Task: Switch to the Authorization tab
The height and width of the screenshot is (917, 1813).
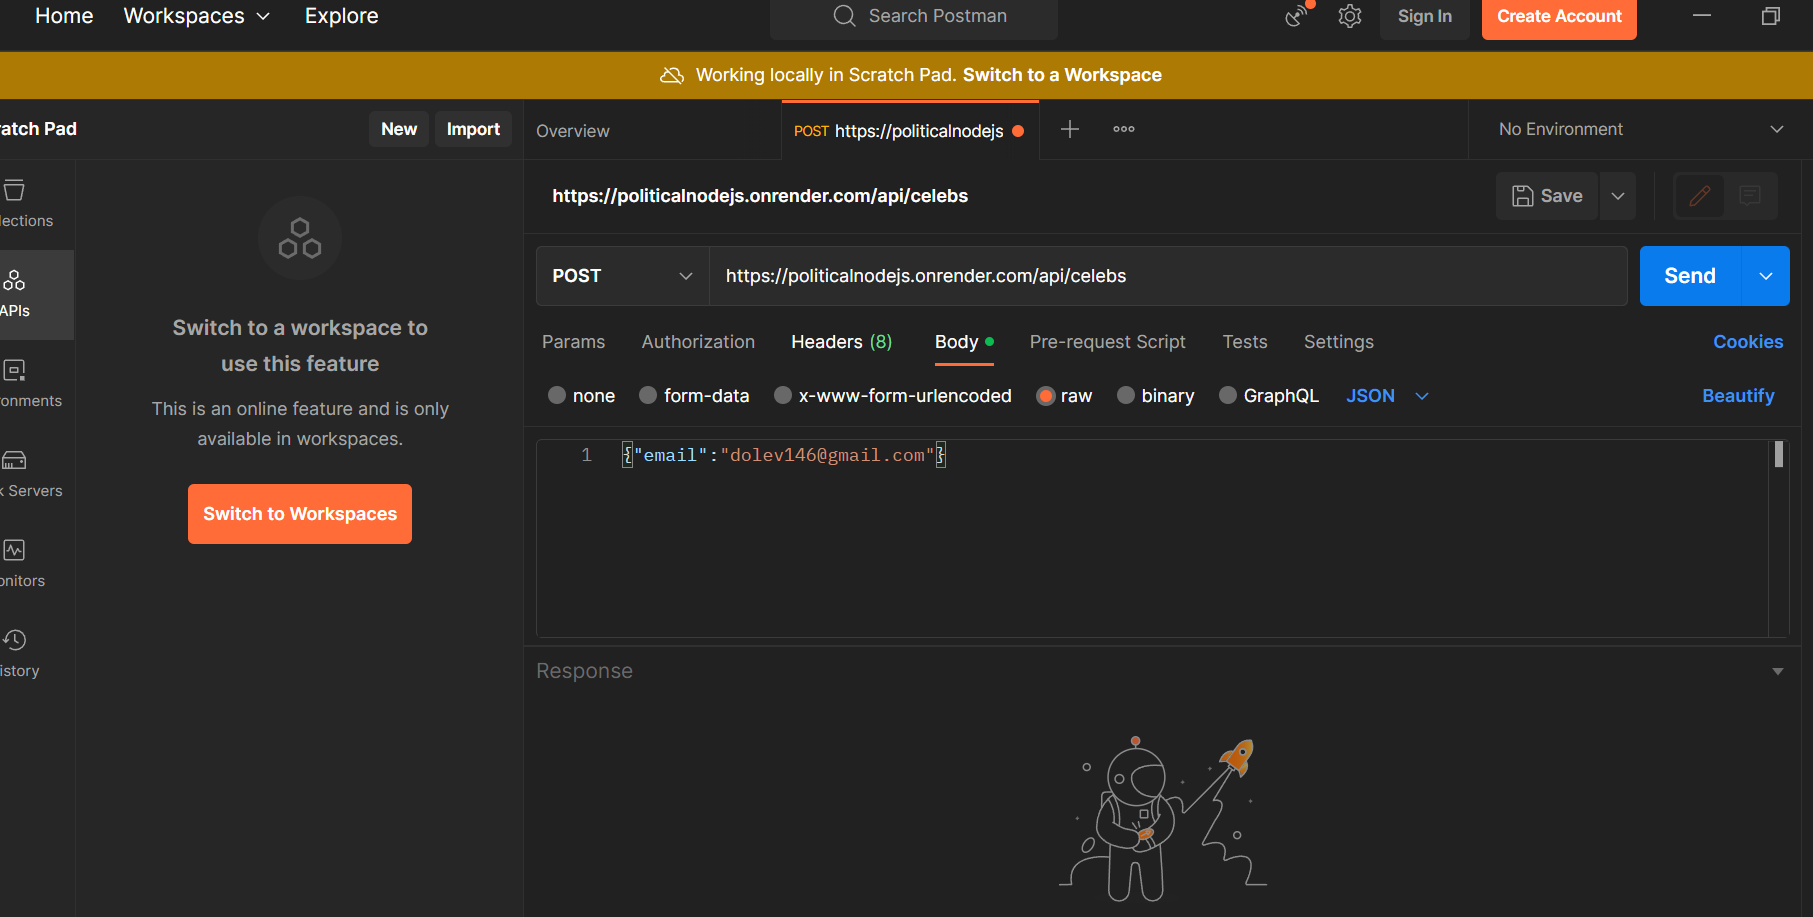Action: tap(697, 341)
